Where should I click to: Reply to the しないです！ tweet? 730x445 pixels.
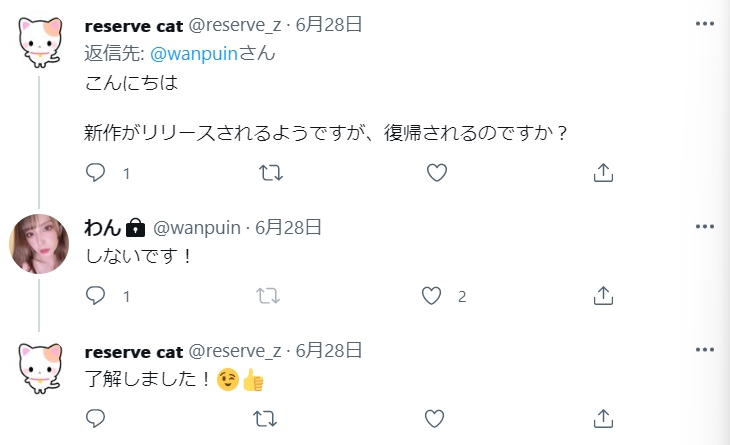tap(96, 296)
